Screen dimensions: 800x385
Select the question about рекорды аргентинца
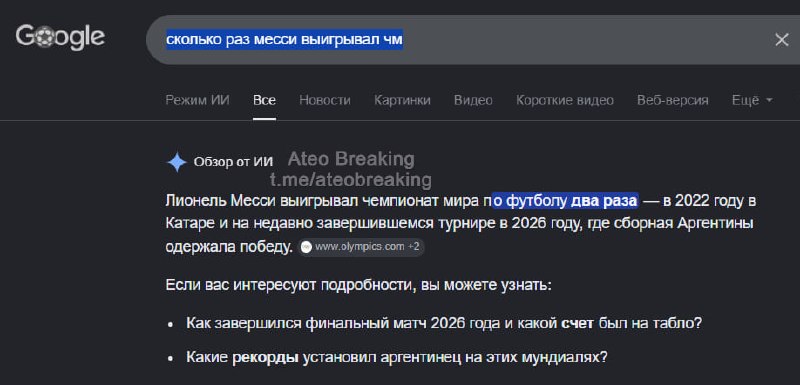(x=396, y=357)
